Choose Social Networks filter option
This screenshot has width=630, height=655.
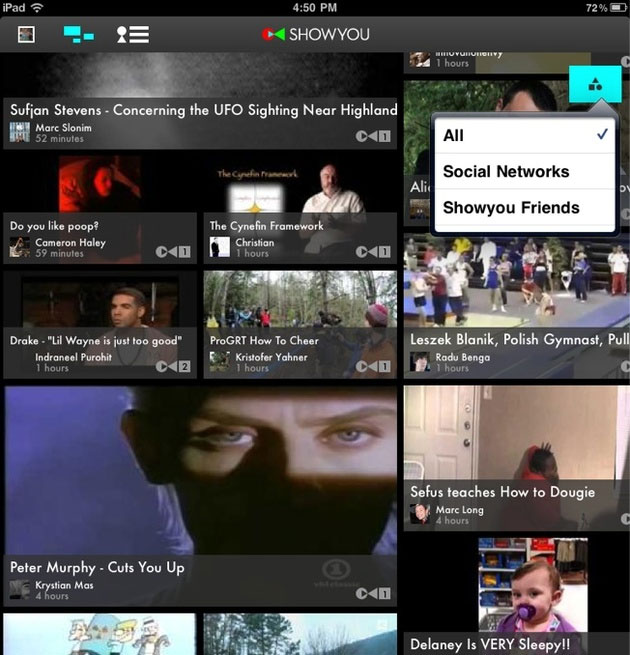(x=525, y=171)
